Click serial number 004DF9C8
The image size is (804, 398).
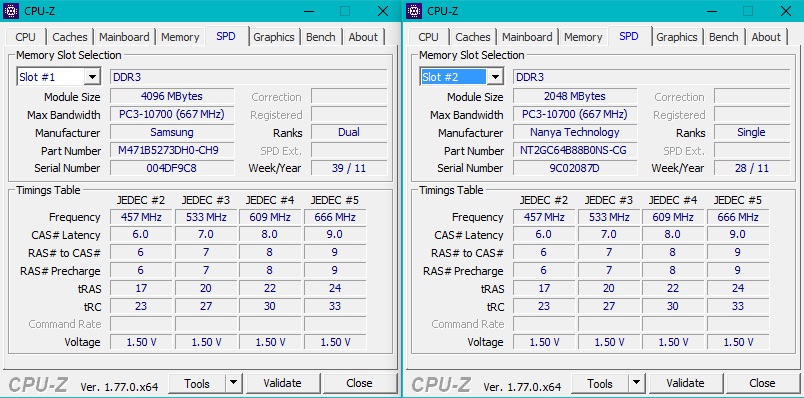[x=172, y=168]
